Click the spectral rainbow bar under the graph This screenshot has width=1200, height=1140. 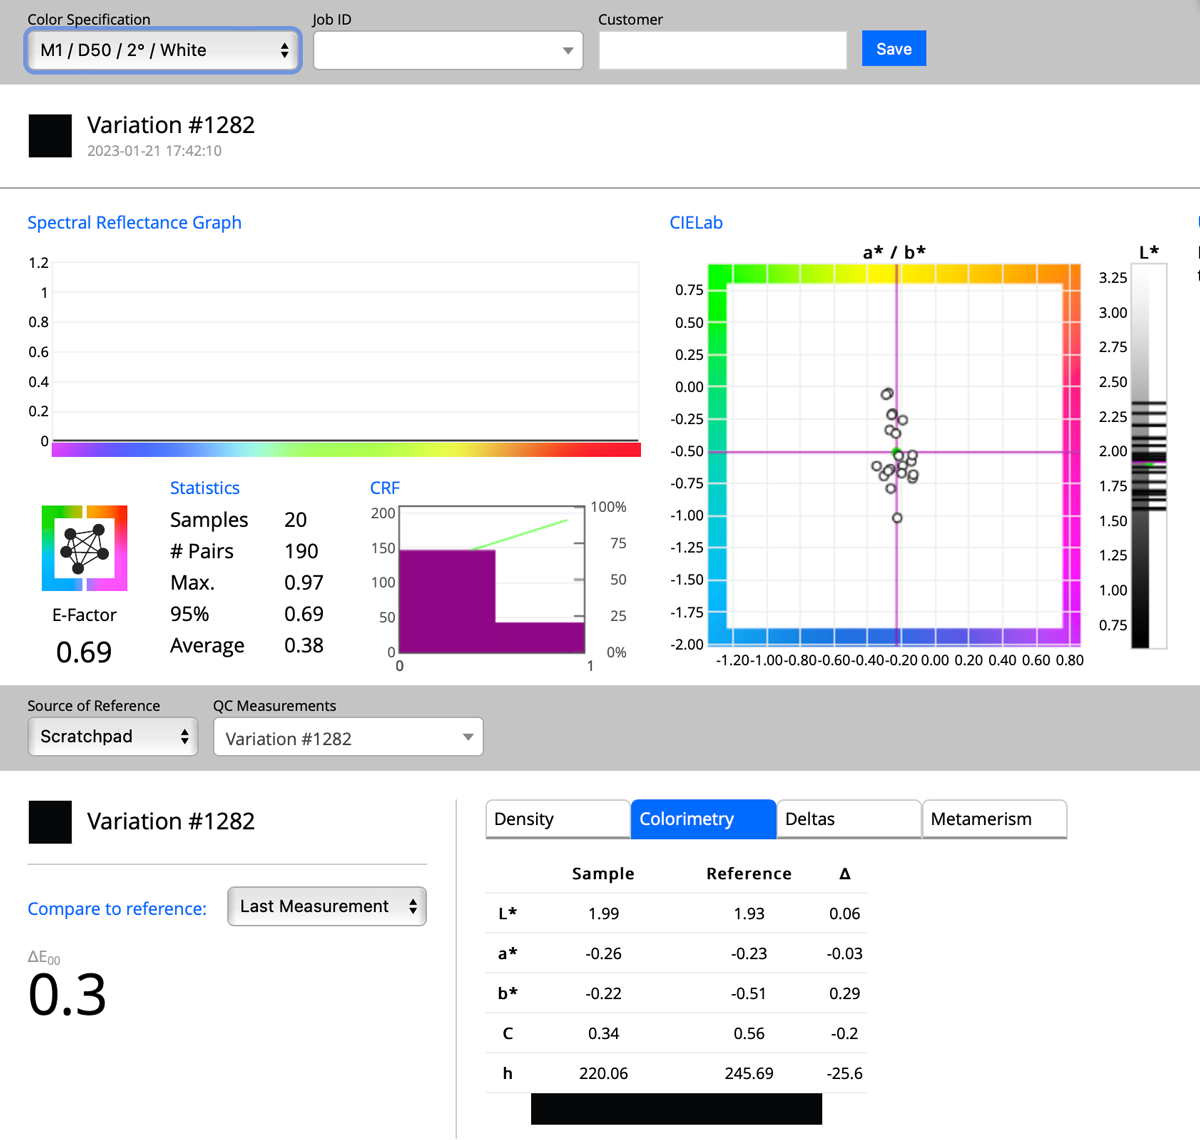[346, 450]
